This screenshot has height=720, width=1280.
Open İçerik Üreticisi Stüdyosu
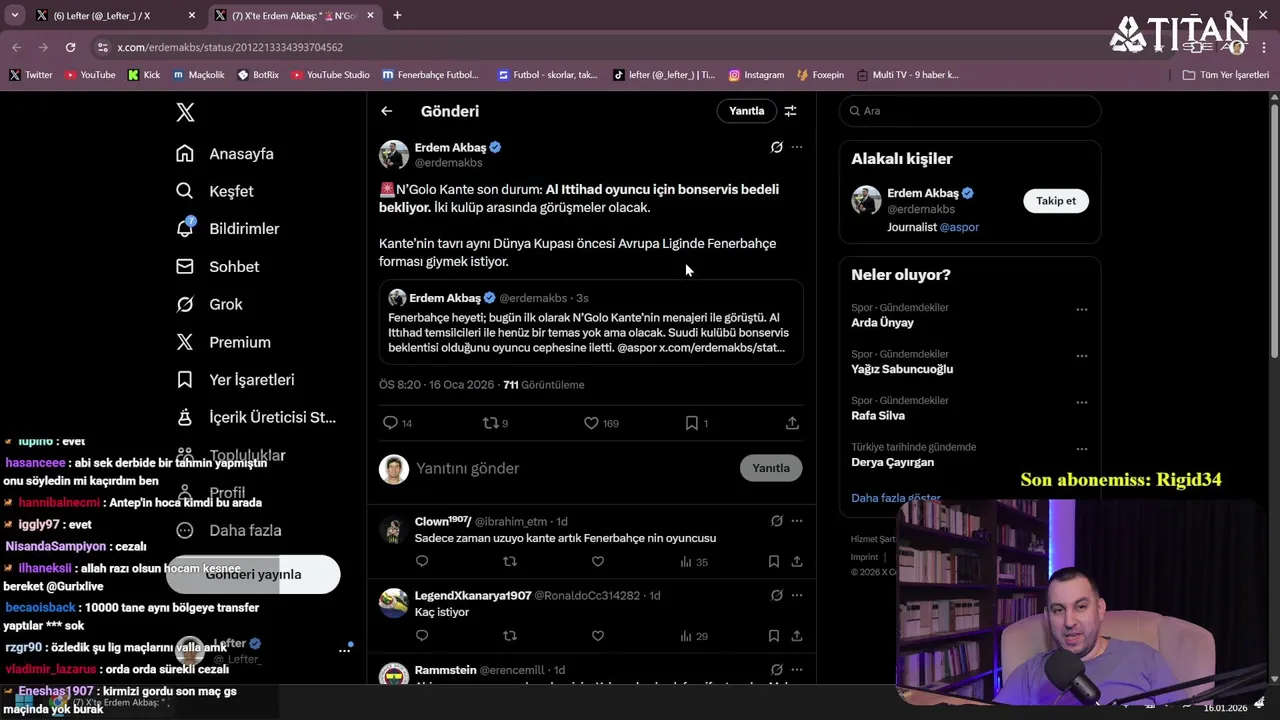(x=256, y=417)
